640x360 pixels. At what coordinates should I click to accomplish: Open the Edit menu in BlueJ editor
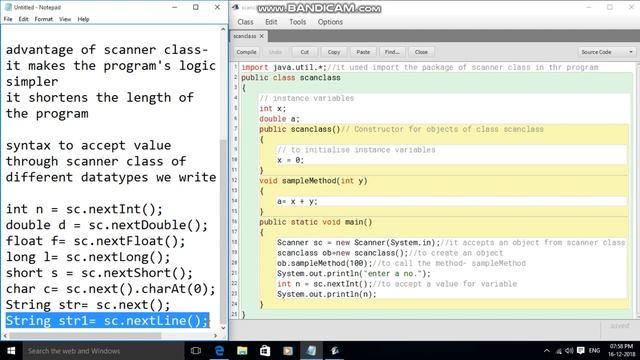(271, 22)
